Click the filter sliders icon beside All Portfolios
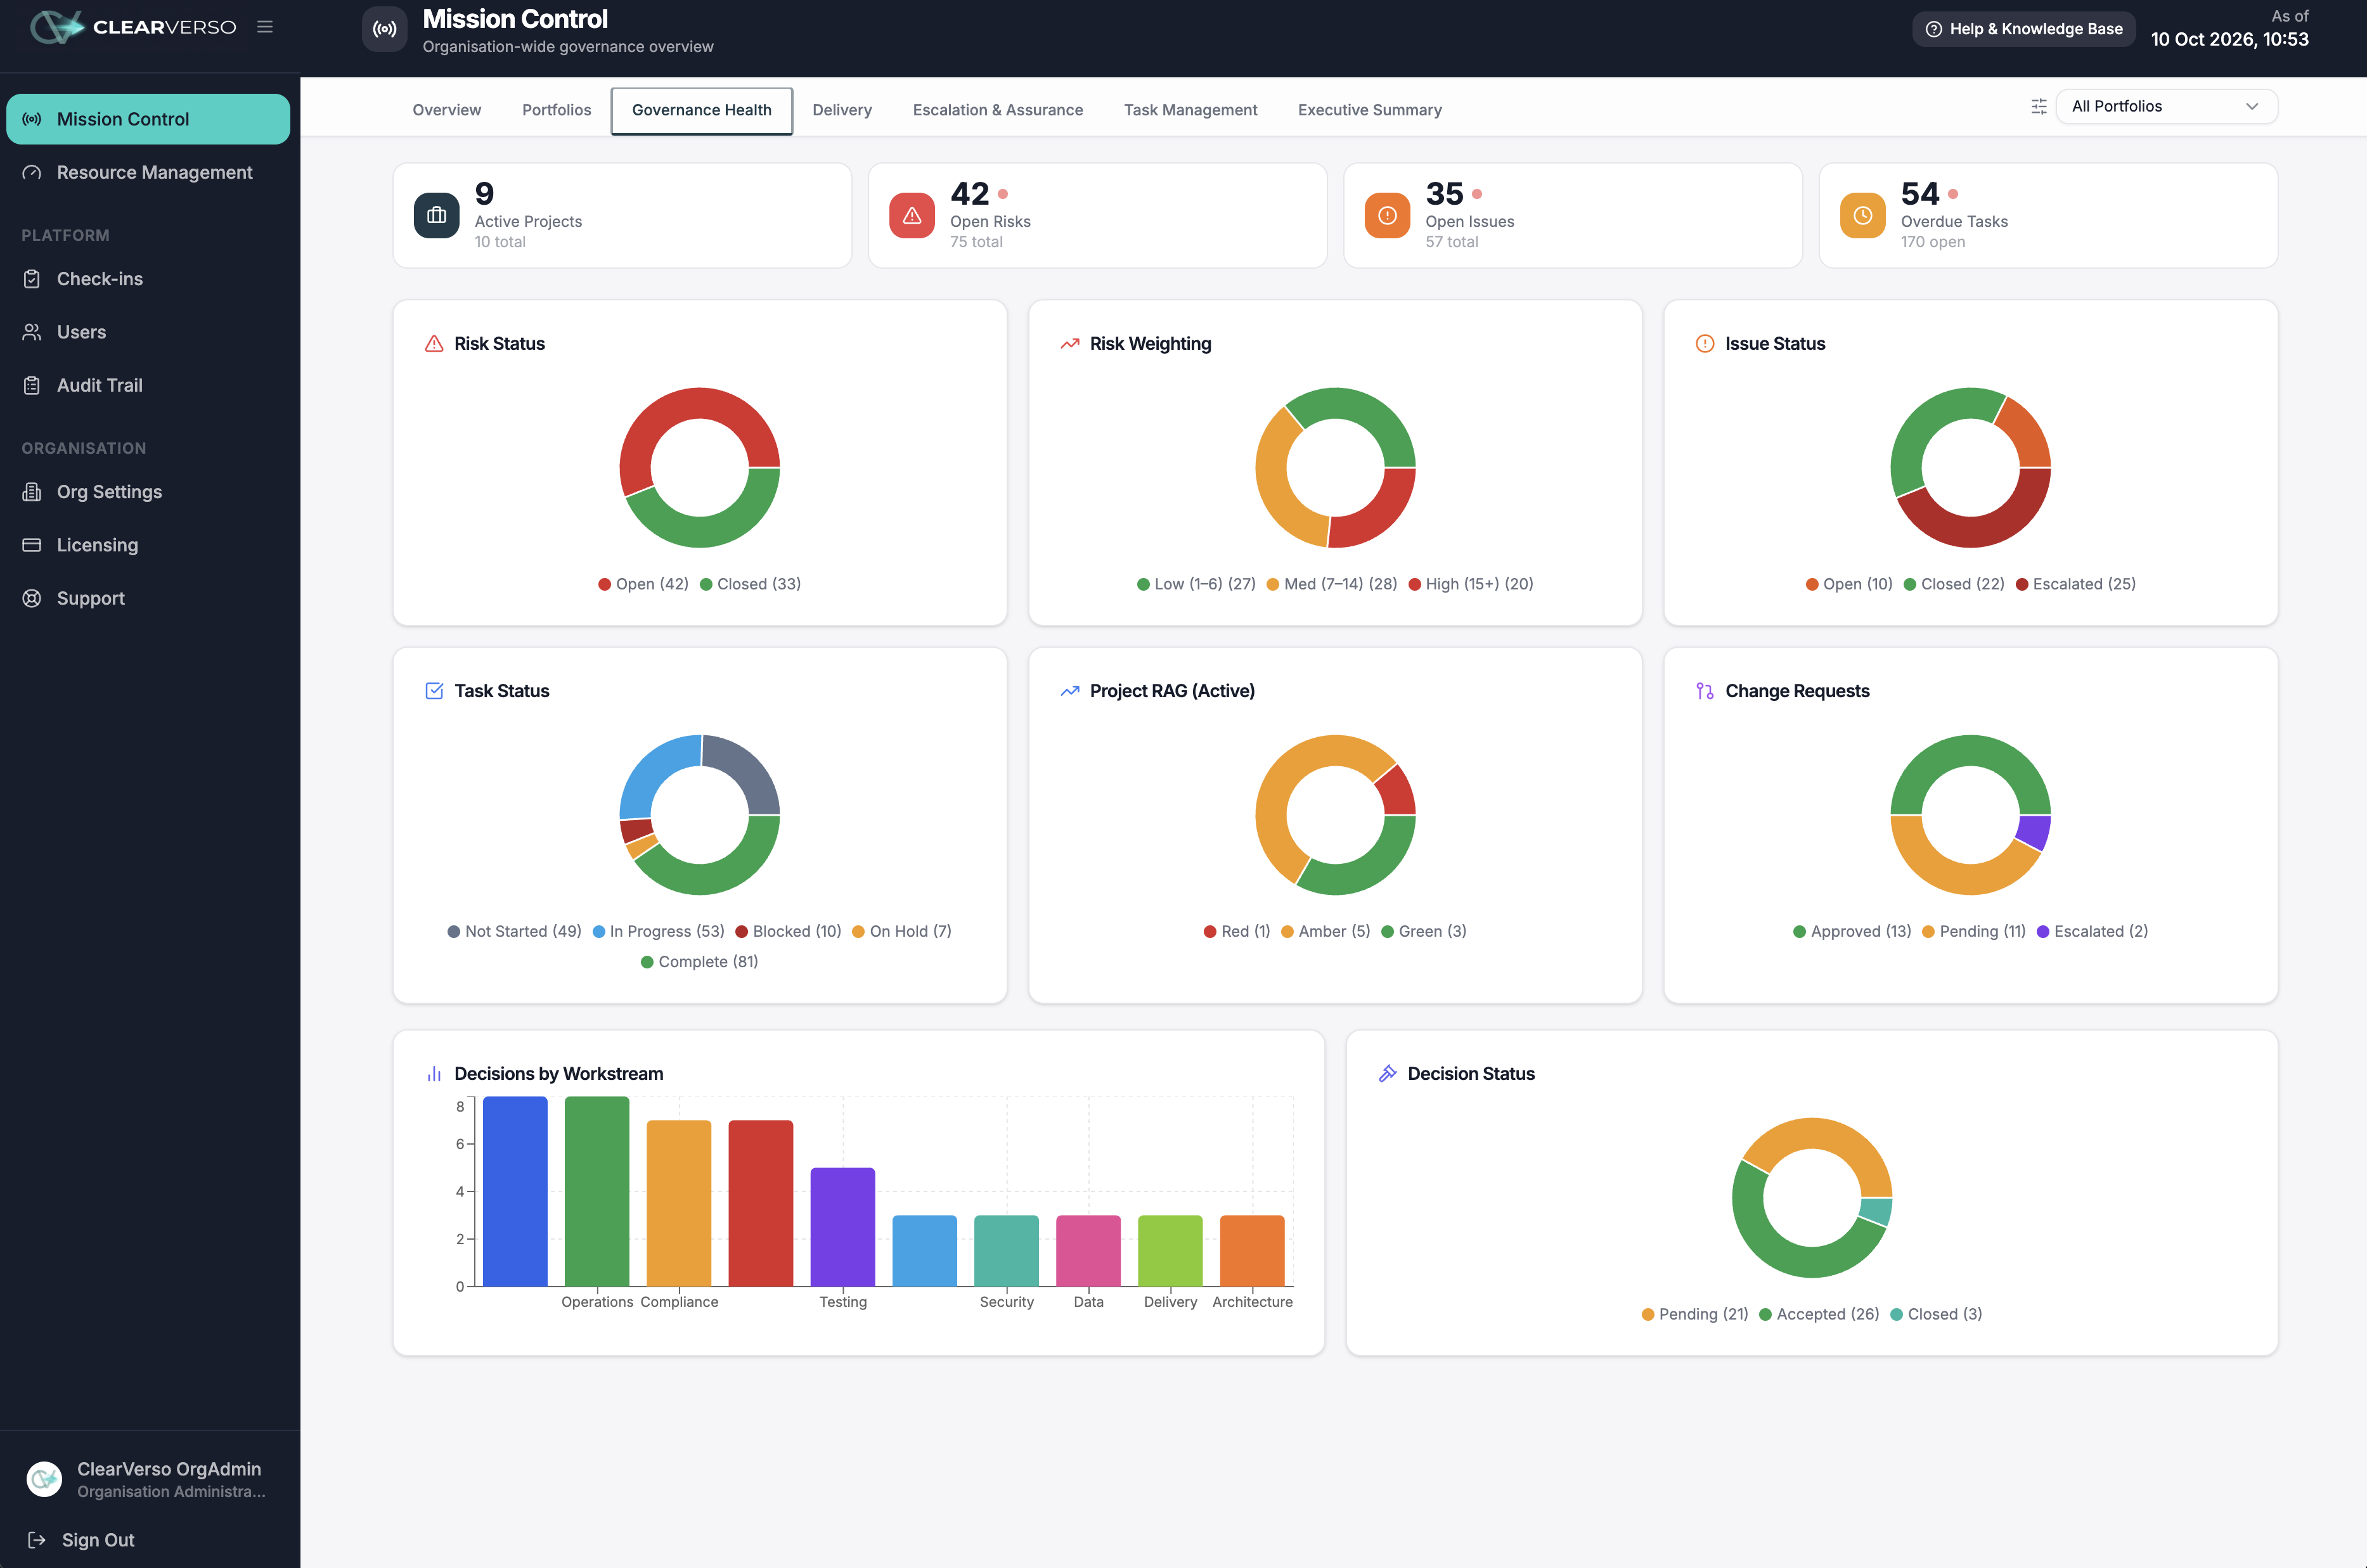2367x1568 pixels. (x=2039, y=106)
